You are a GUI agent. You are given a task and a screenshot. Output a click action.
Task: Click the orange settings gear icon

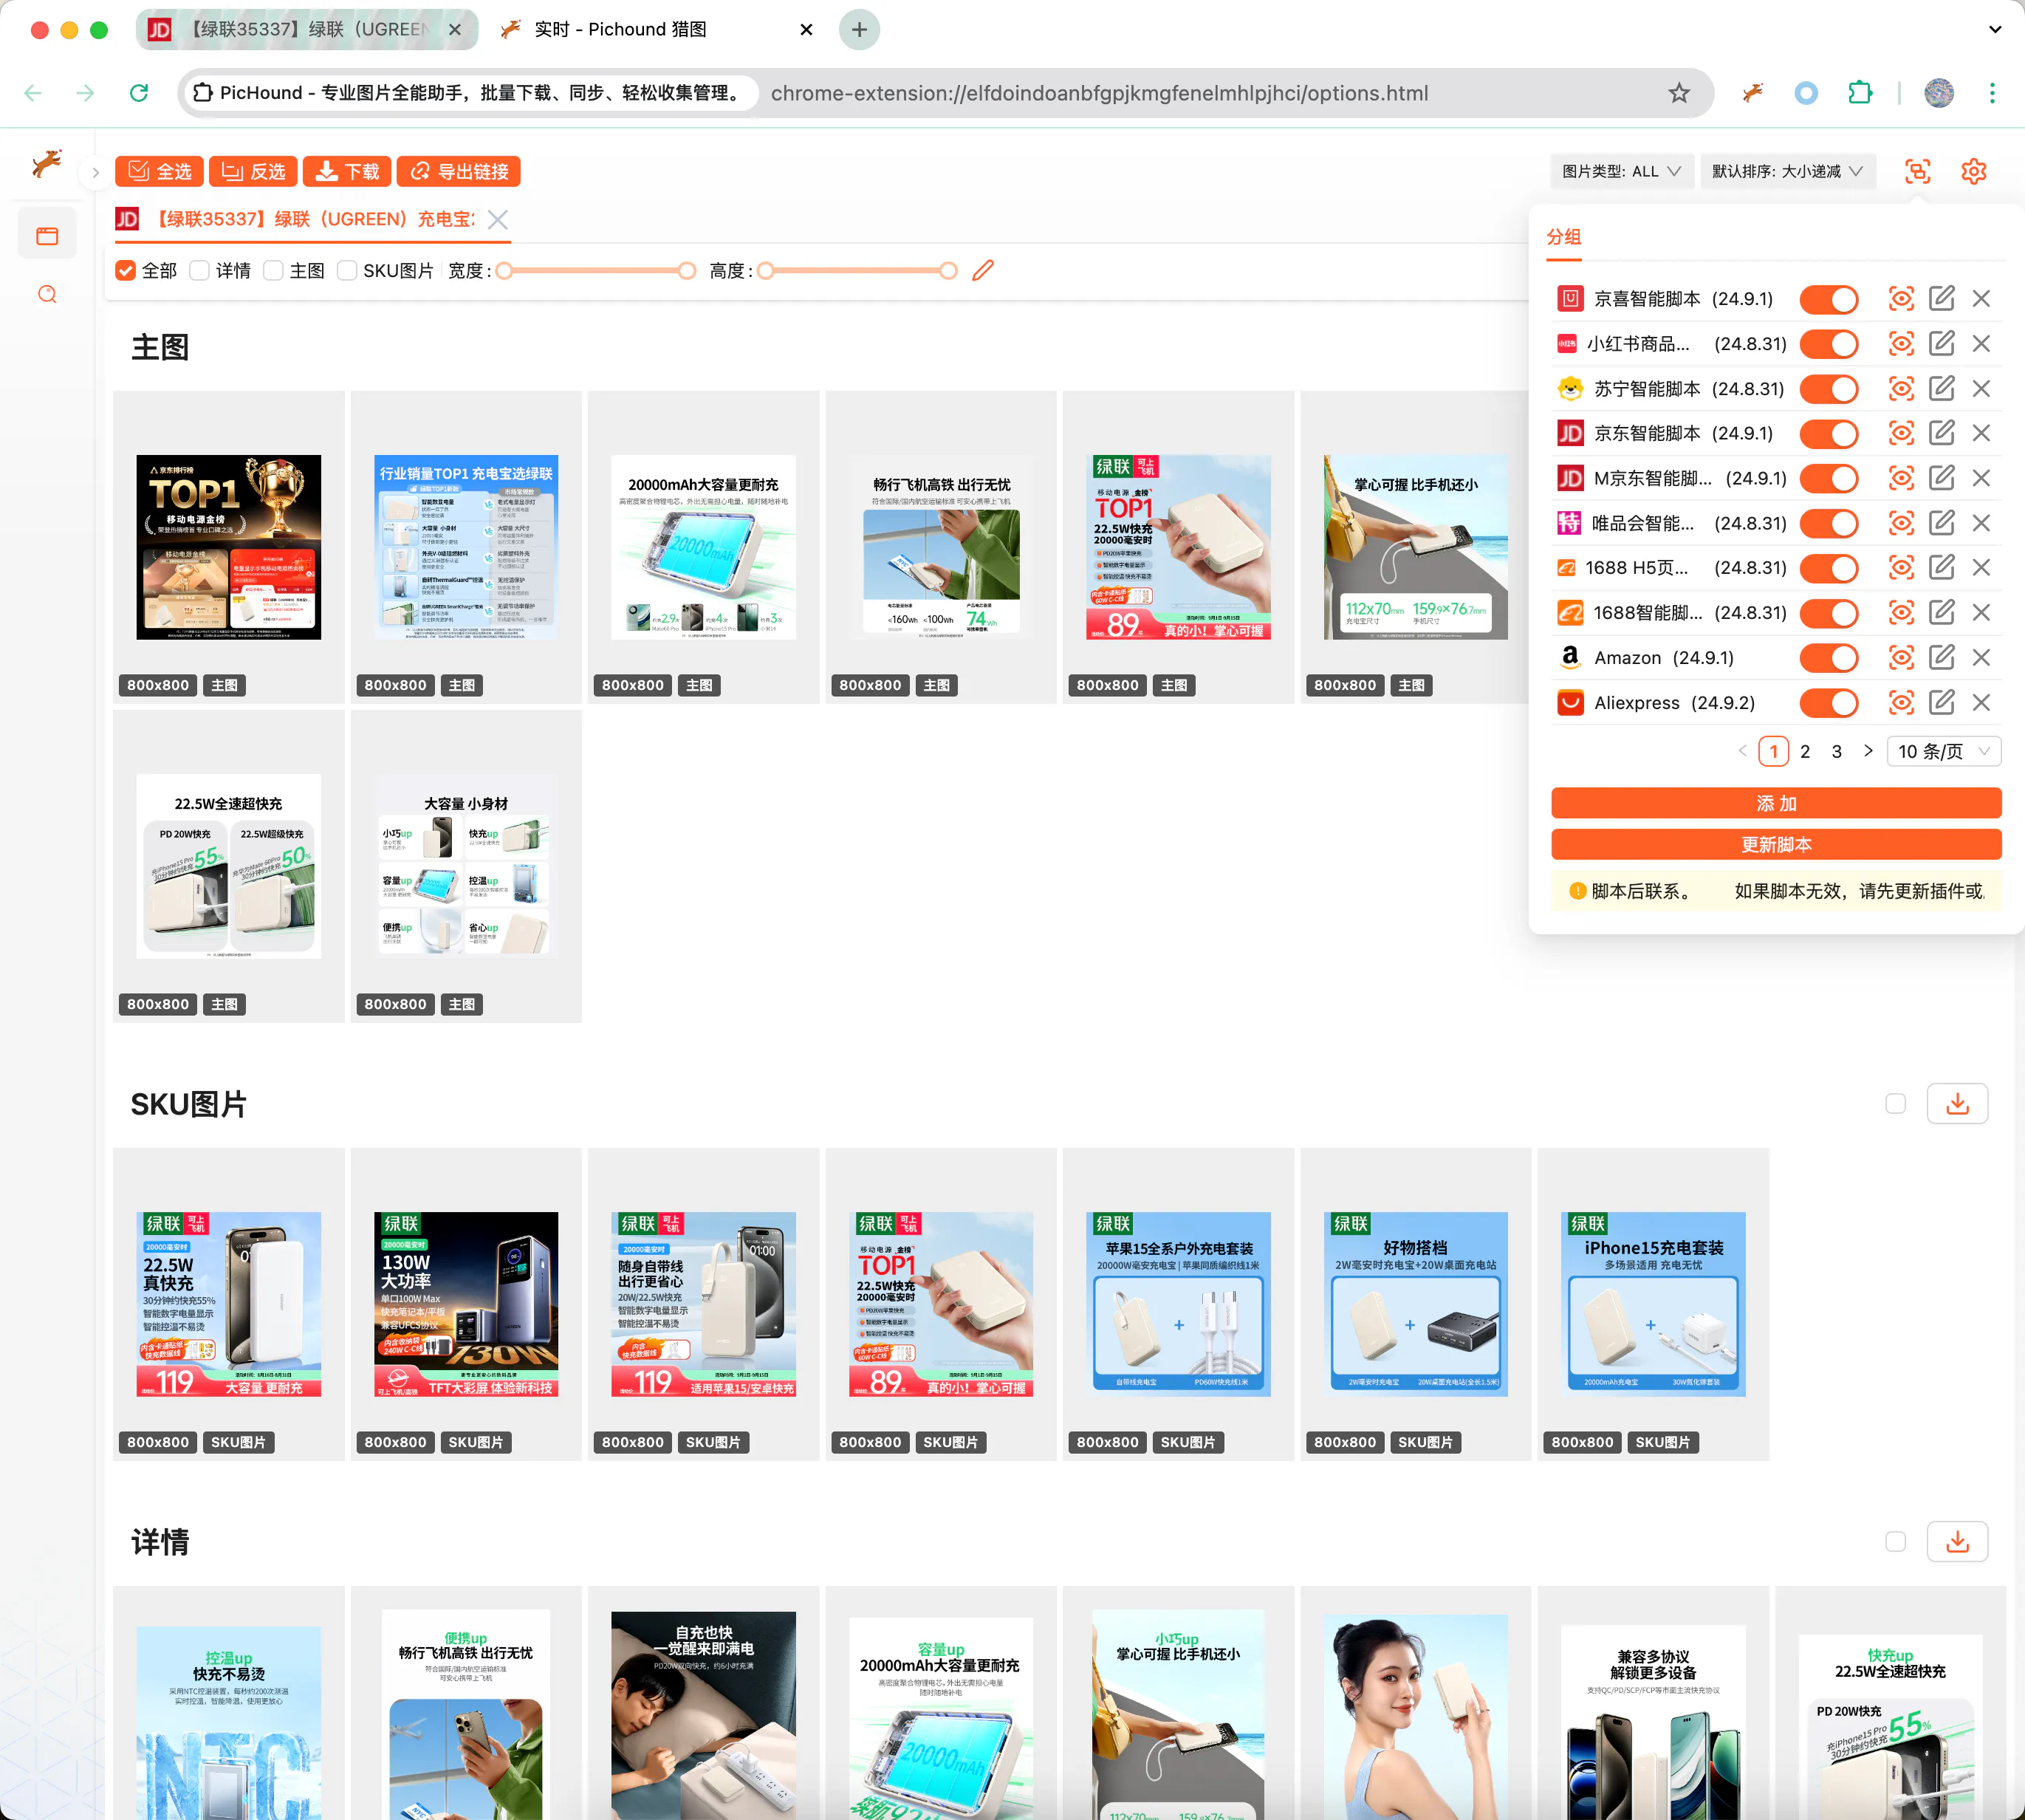point(1973,171)
